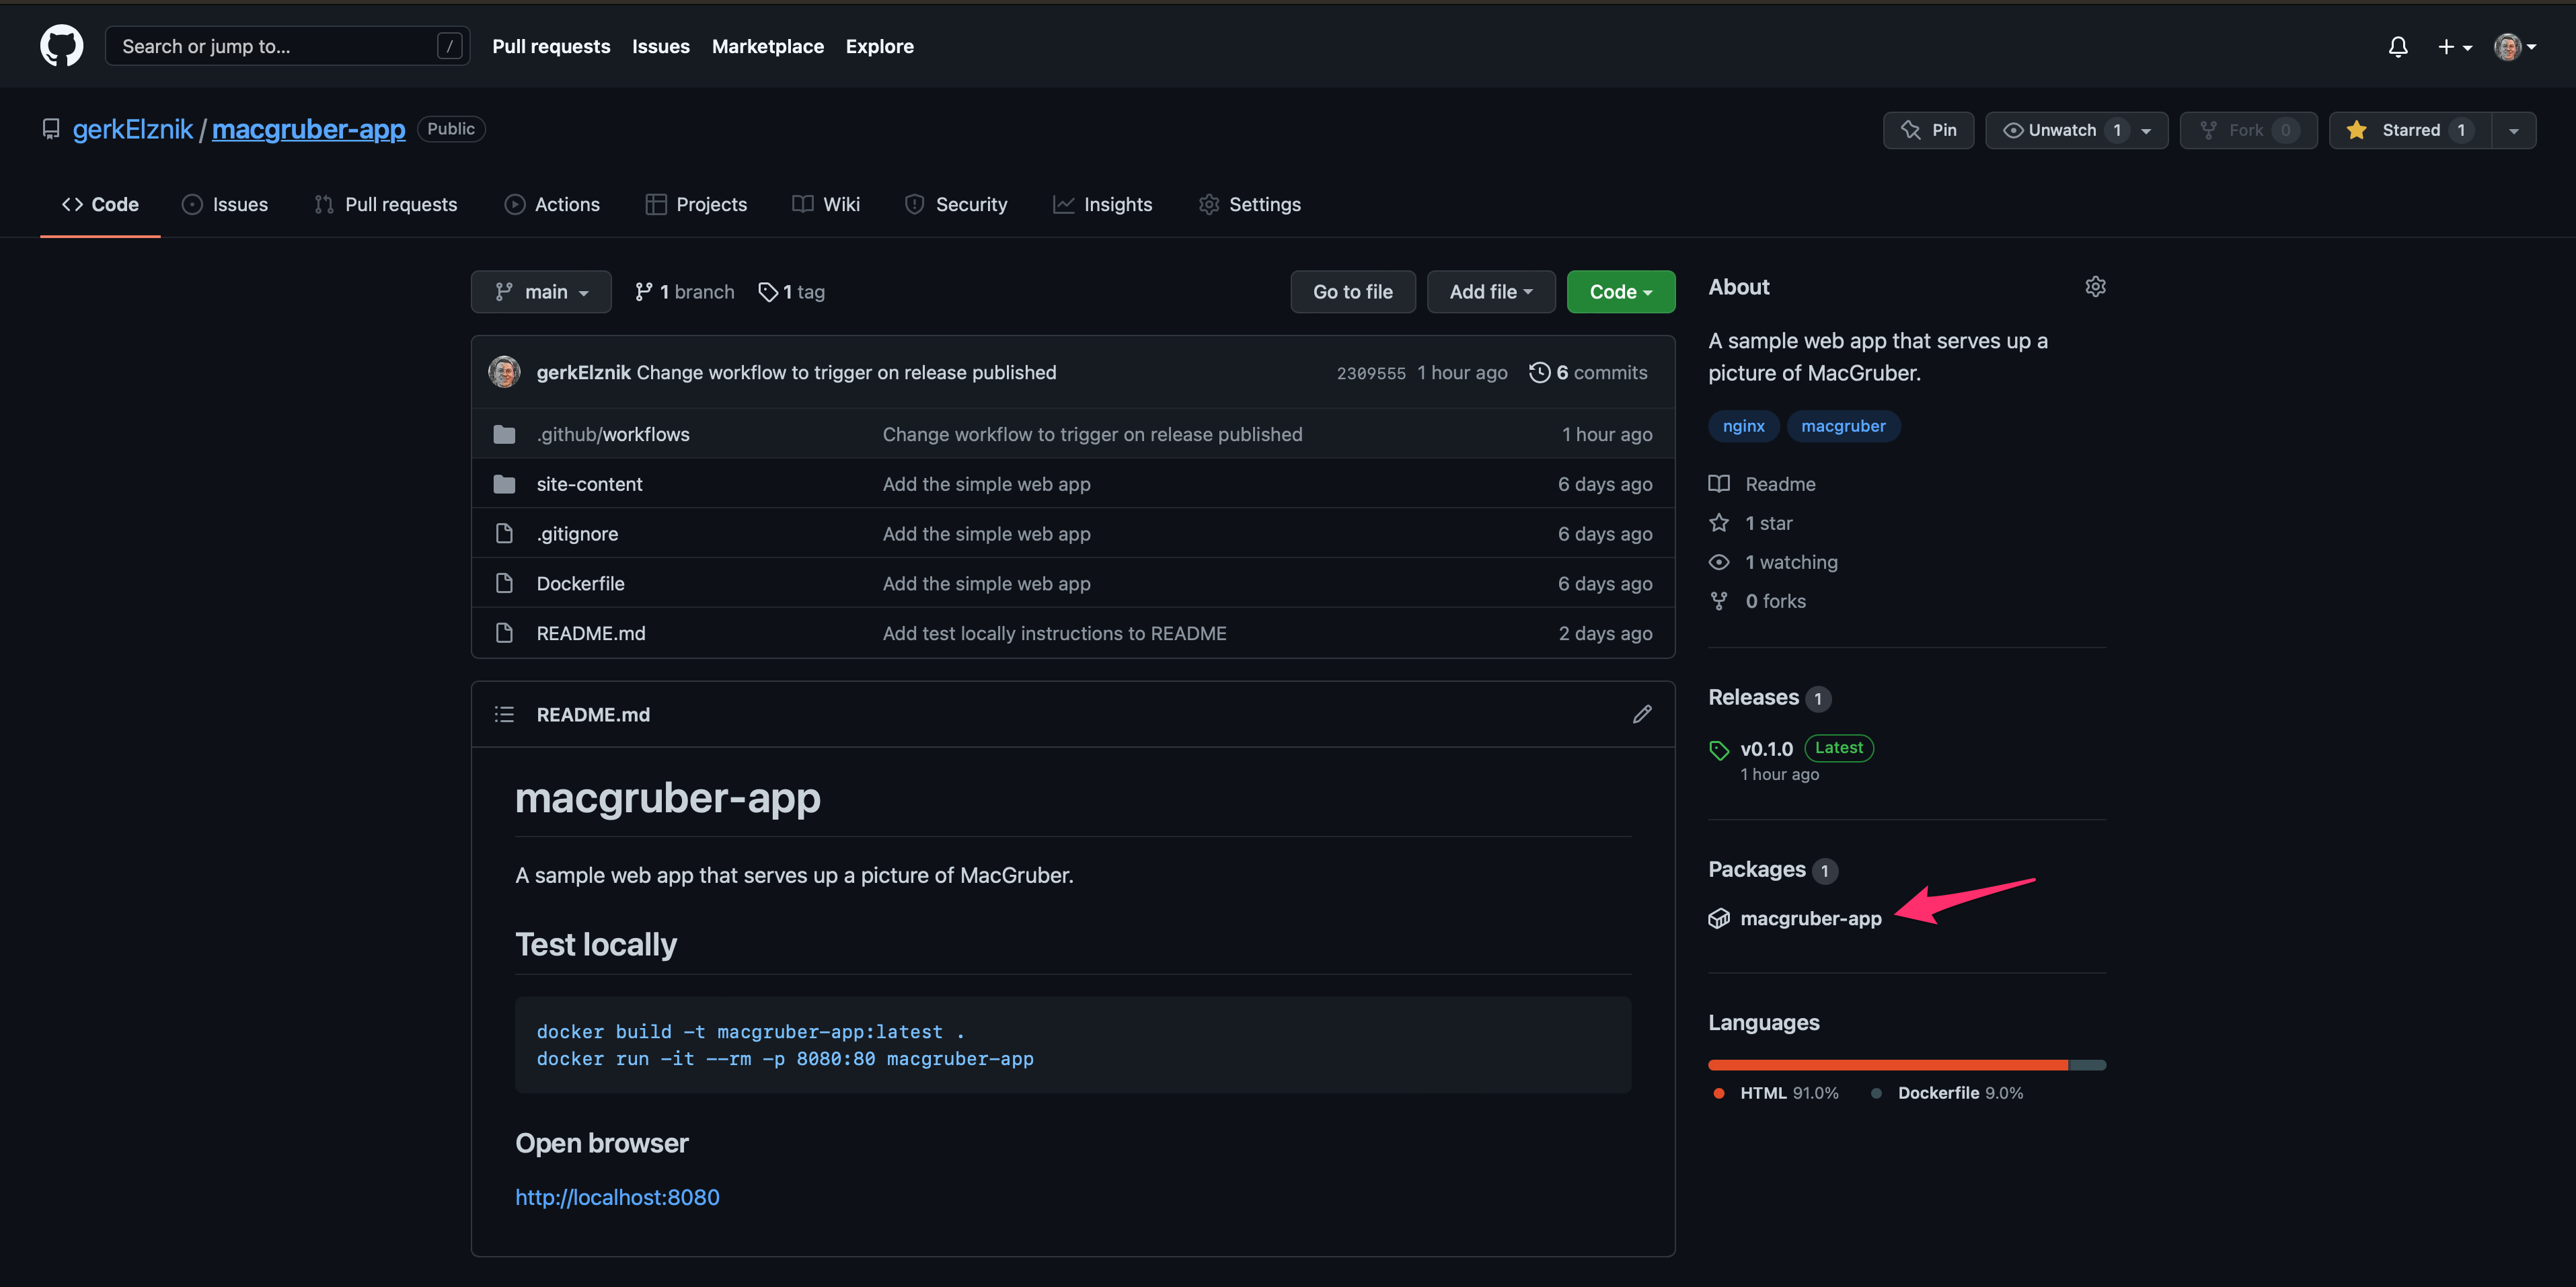The height and width of the screenshot is (1287, 2576).
Task: Click the fork icon beside 0 forks
Action: (1718, 601)
